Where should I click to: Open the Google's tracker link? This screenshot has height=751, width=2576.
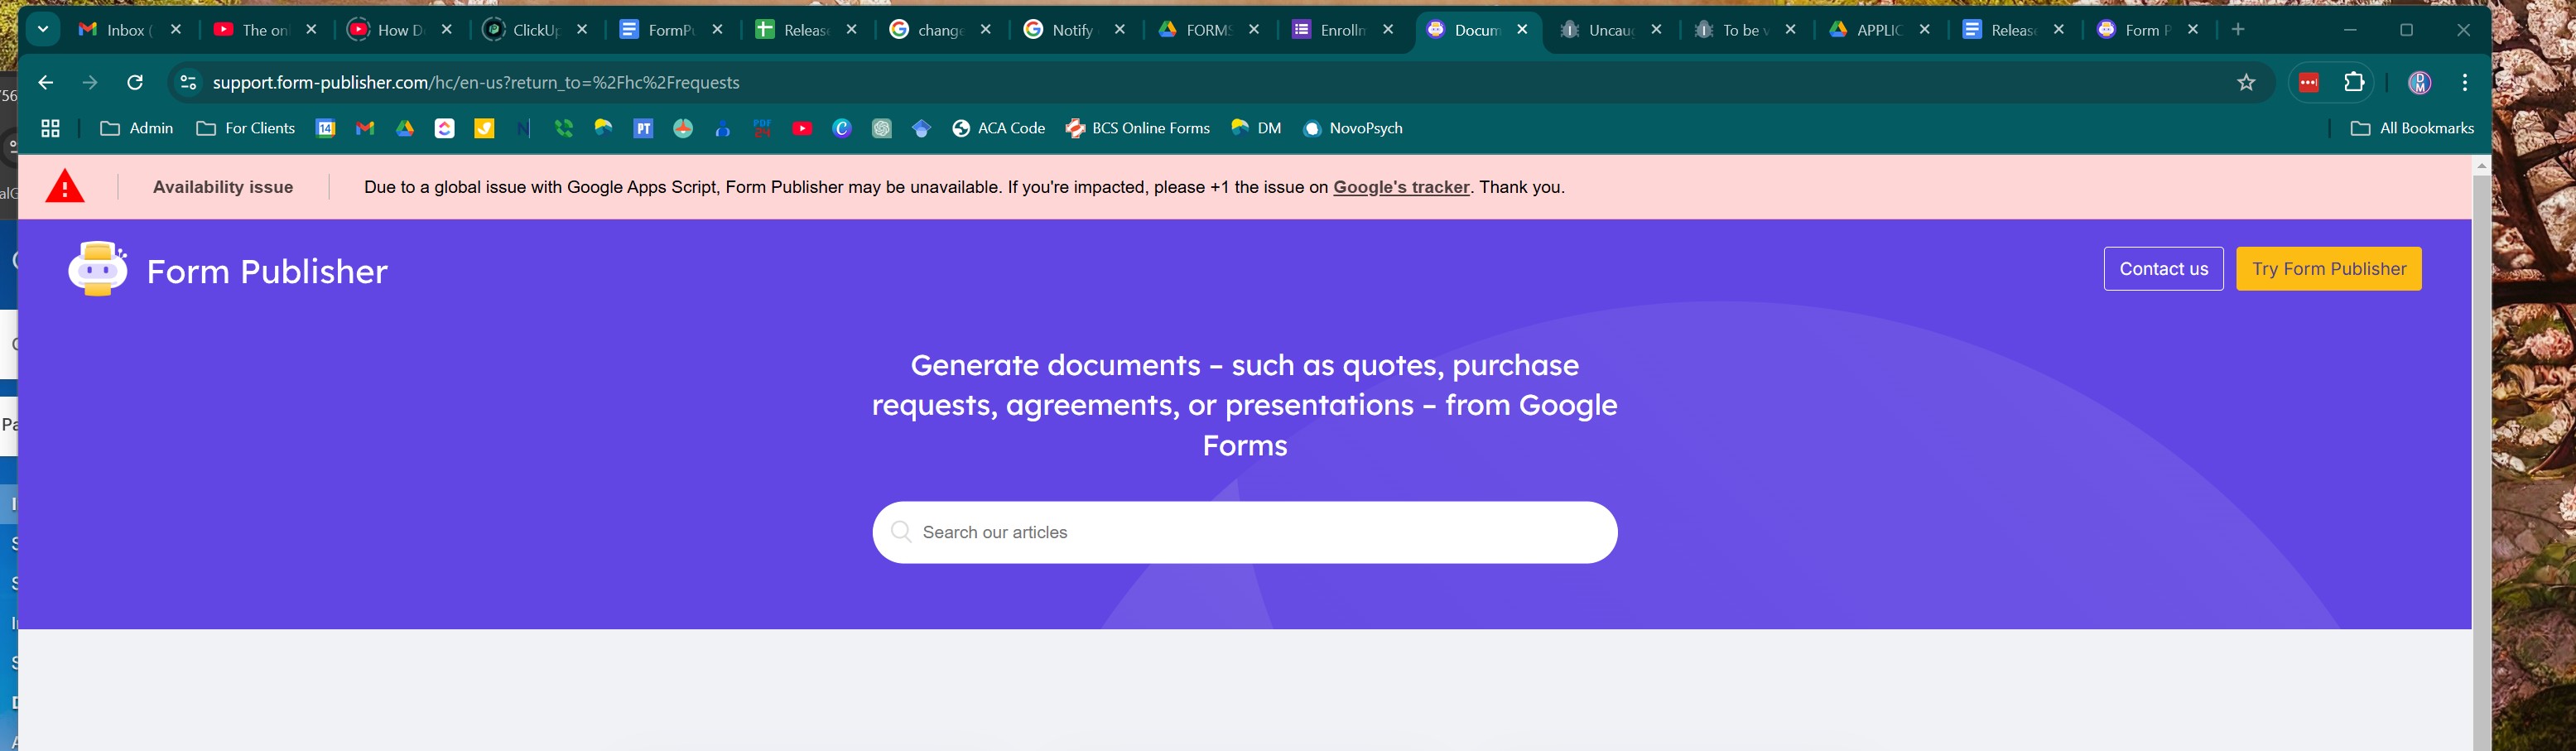pos(1400,188)
